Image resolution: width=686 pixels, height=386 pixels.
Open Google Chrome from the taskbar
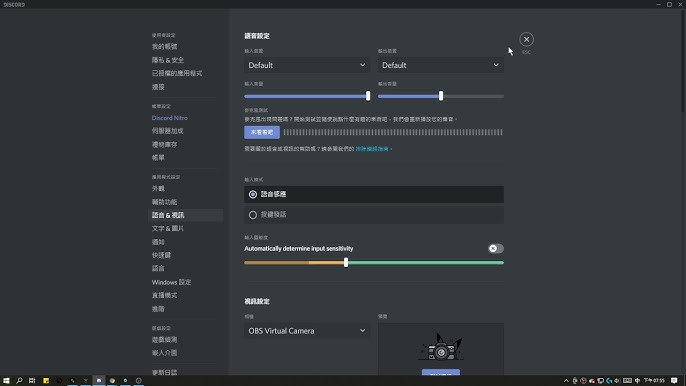coord(112,381)
